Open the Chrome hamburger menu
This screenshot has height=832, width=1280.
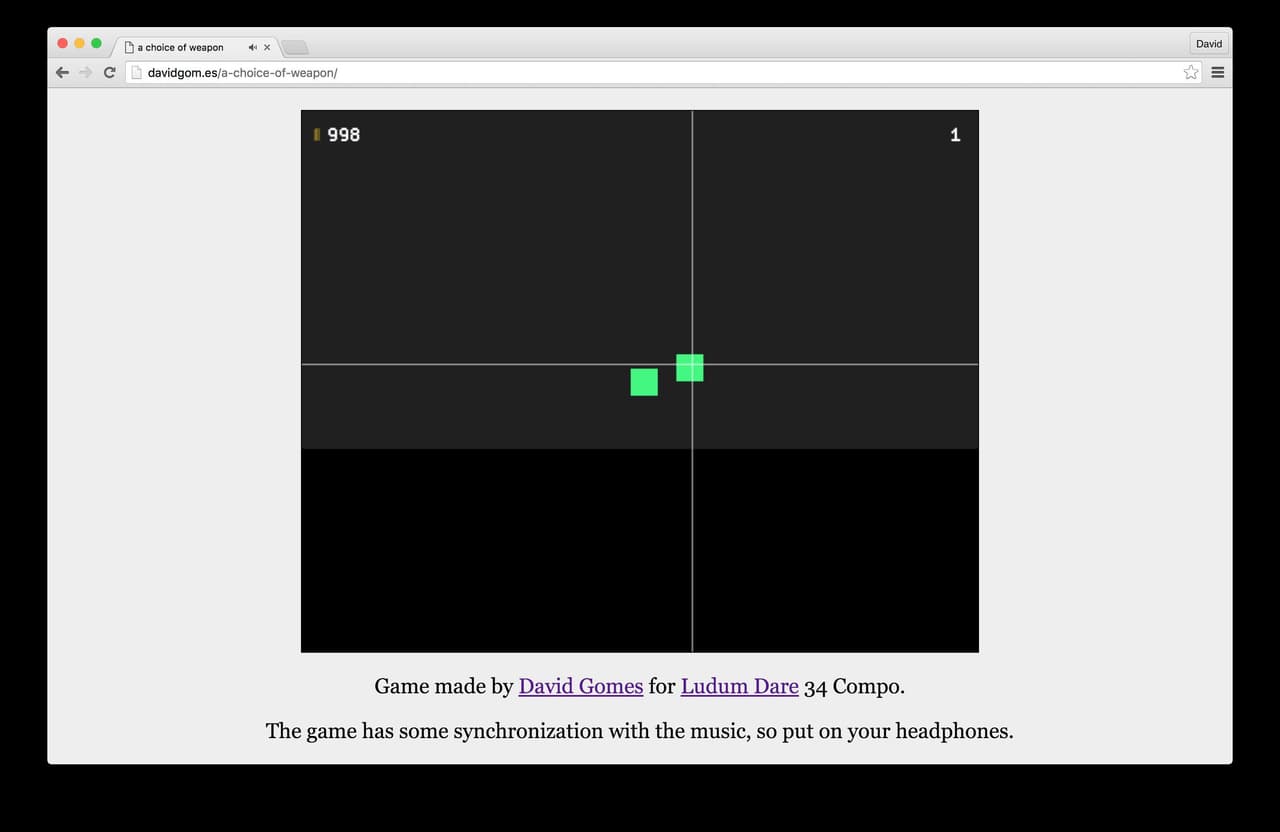(x=1218, y=72)
